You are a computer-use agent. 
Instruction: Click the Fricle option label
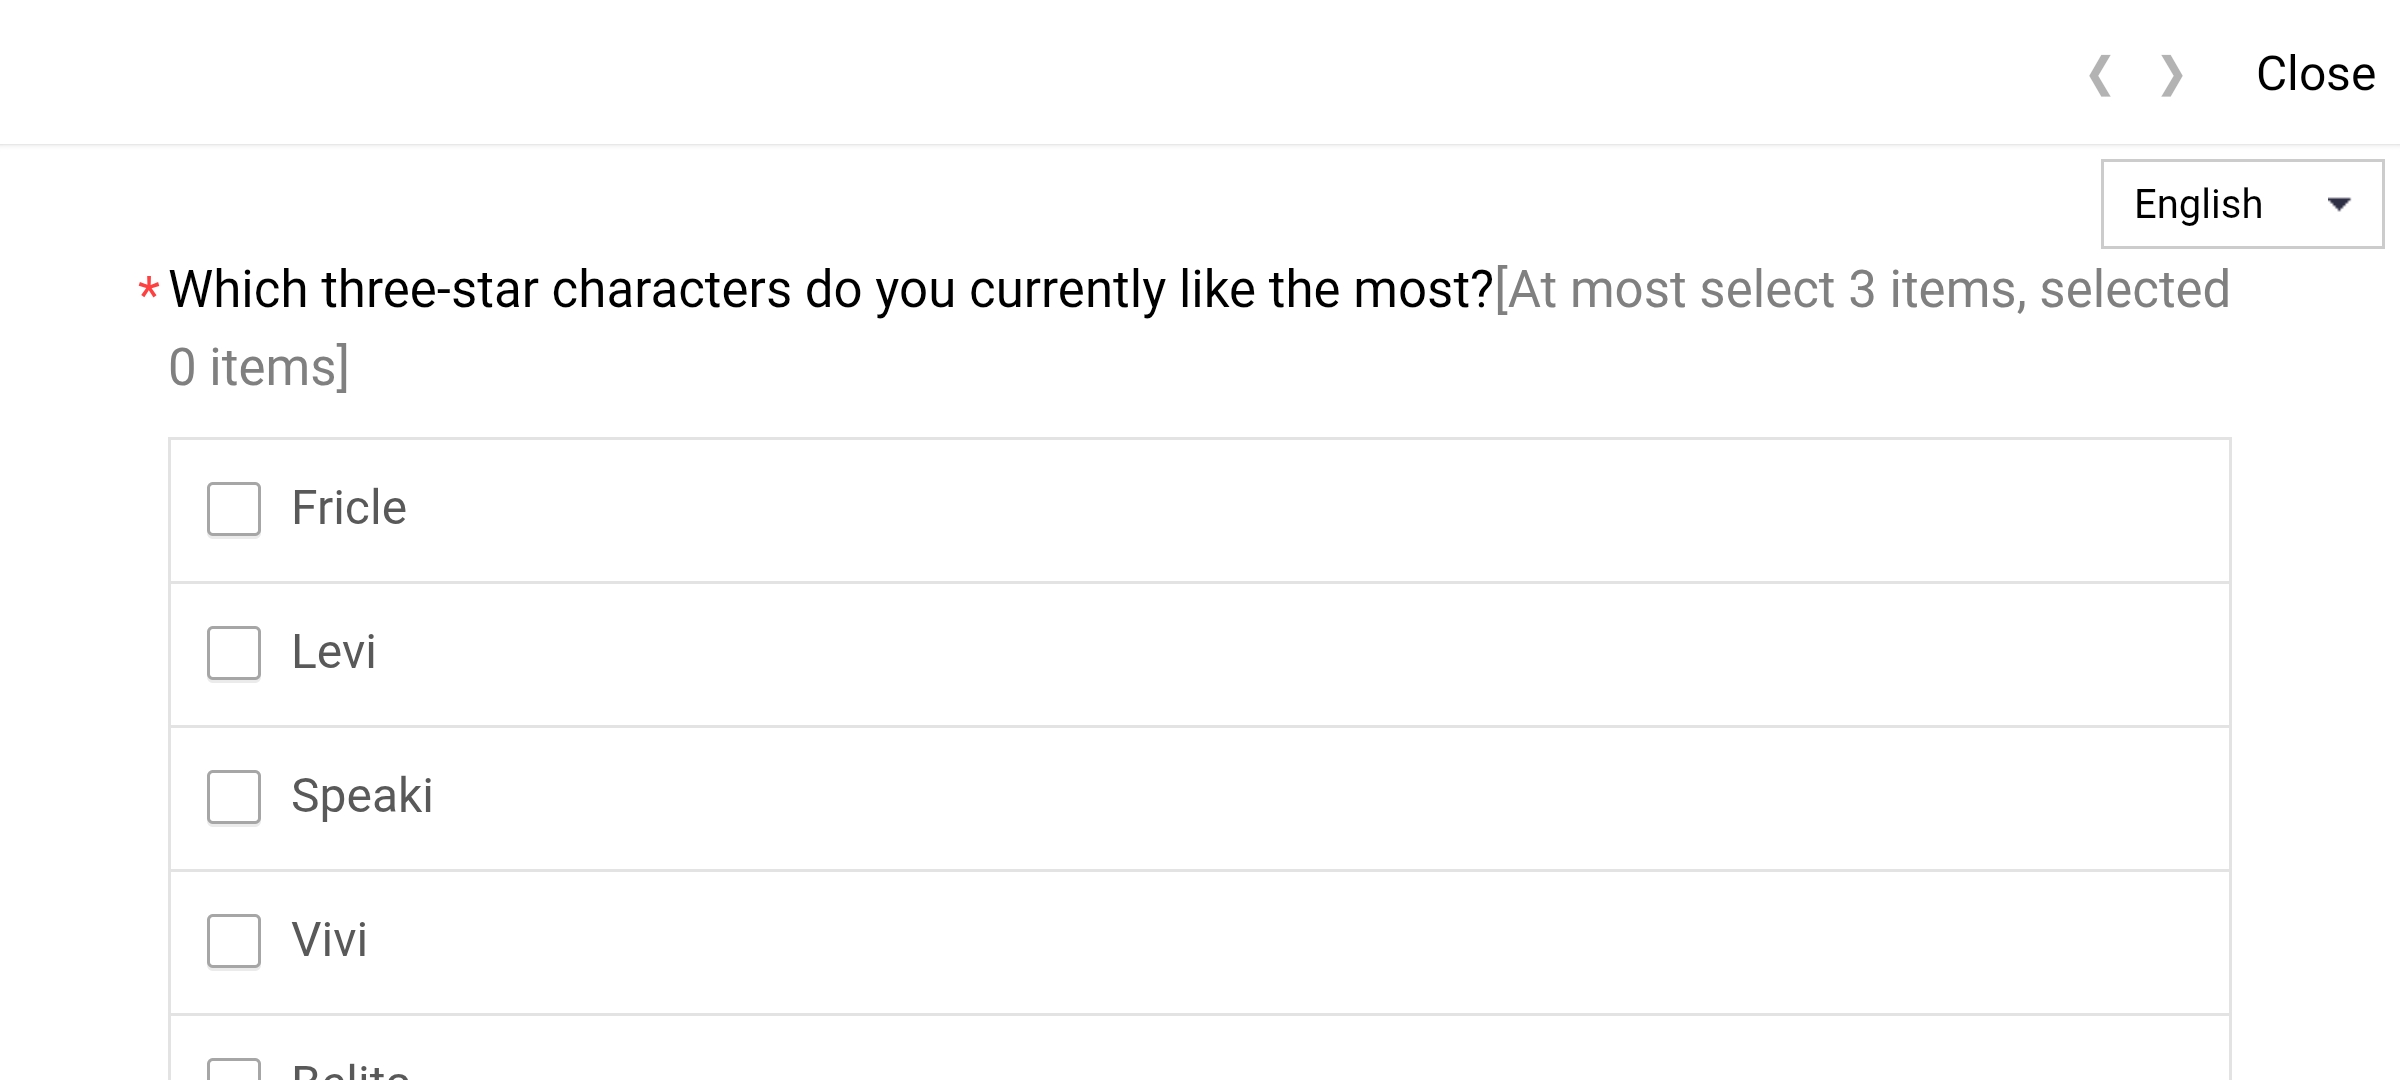pyautogui.click(x=349, y=509)
